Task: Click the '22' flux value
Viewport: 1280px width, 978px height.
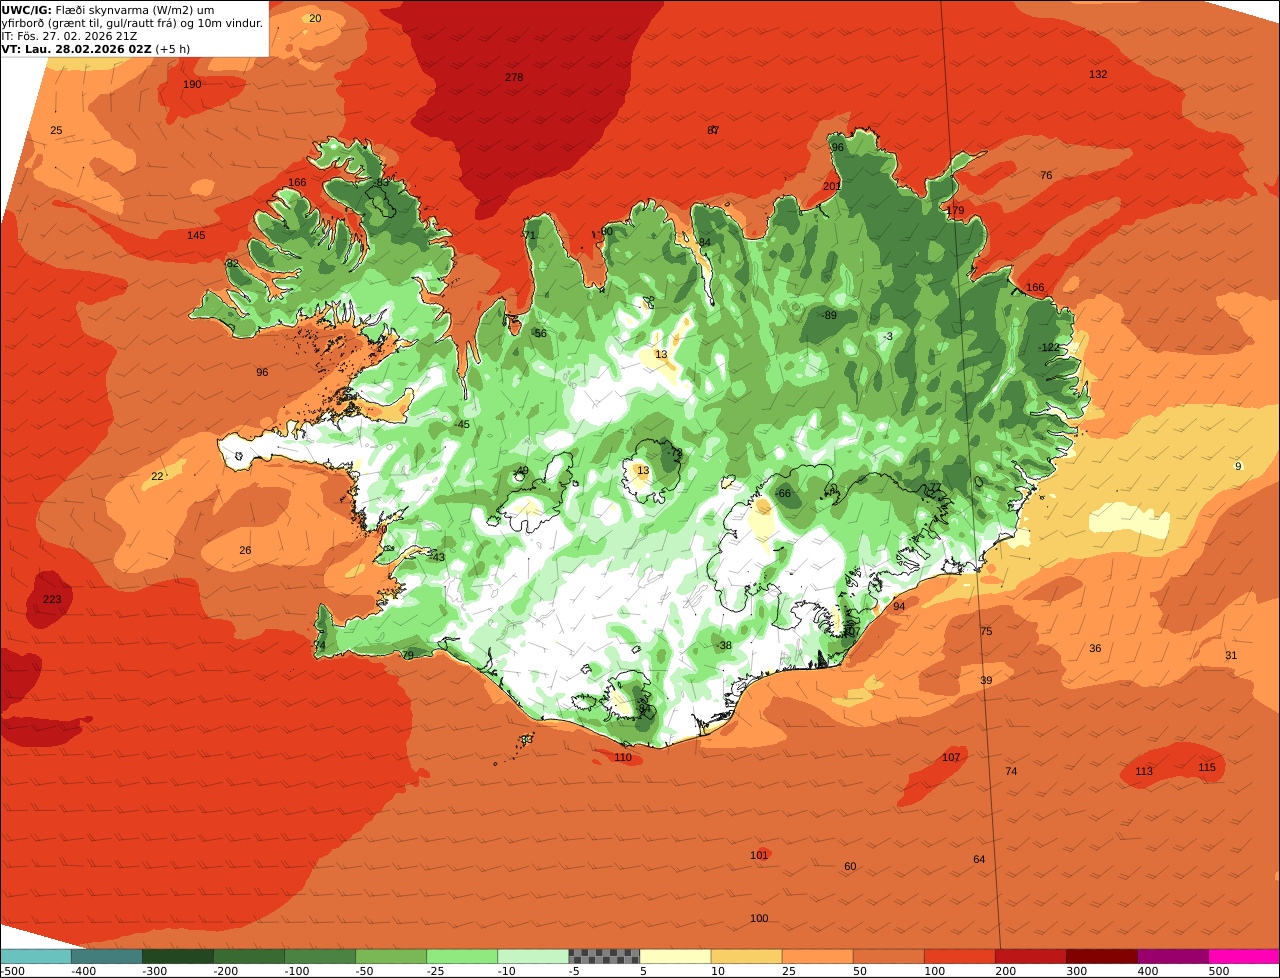Action: 157,476
